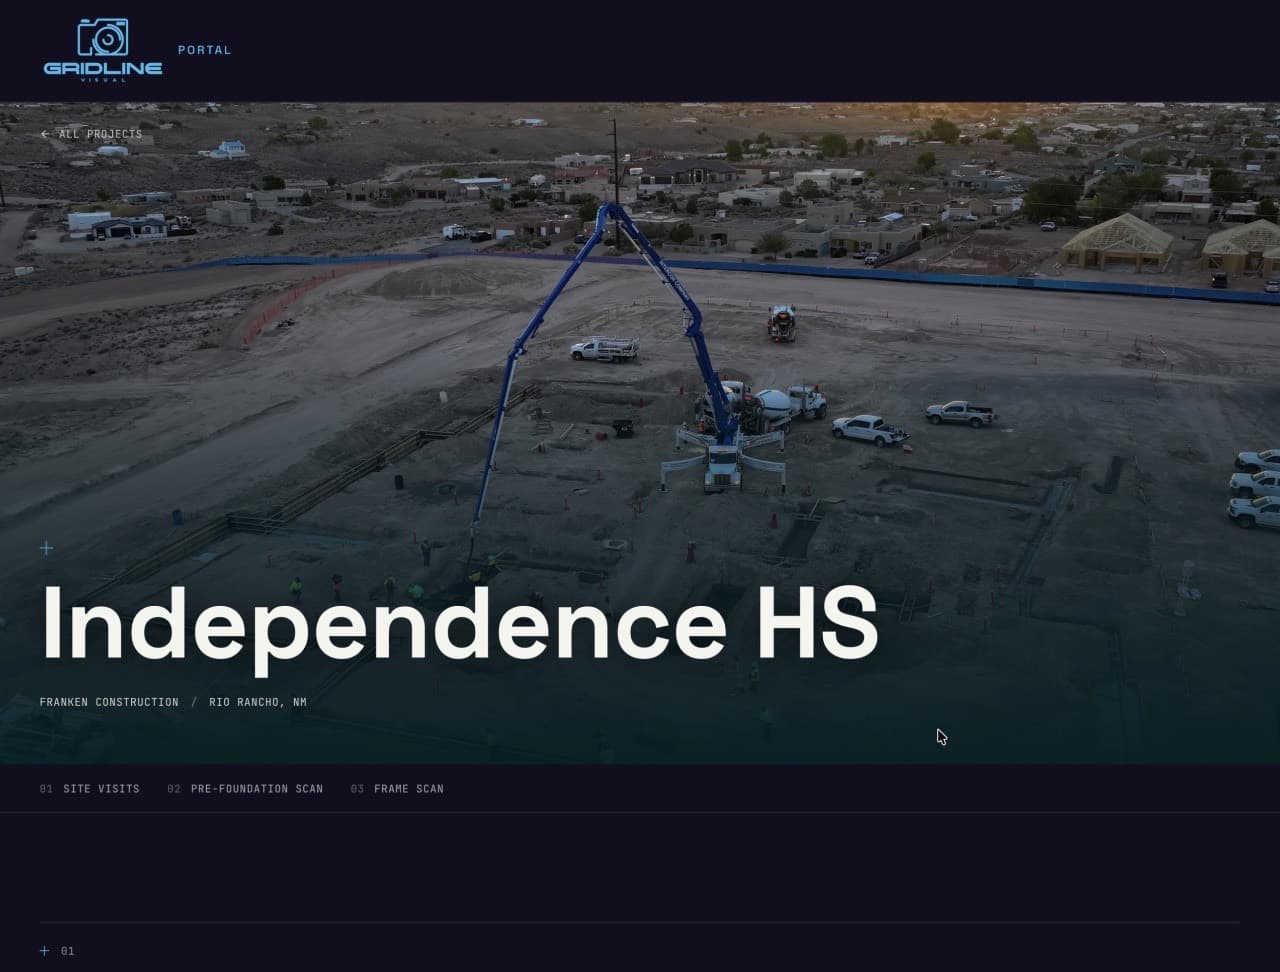The height and width of the screenshot is (972, 1280).
Task: Click the 01 section label at bottom
Action: pyautogui.click(x=68, y=951)
